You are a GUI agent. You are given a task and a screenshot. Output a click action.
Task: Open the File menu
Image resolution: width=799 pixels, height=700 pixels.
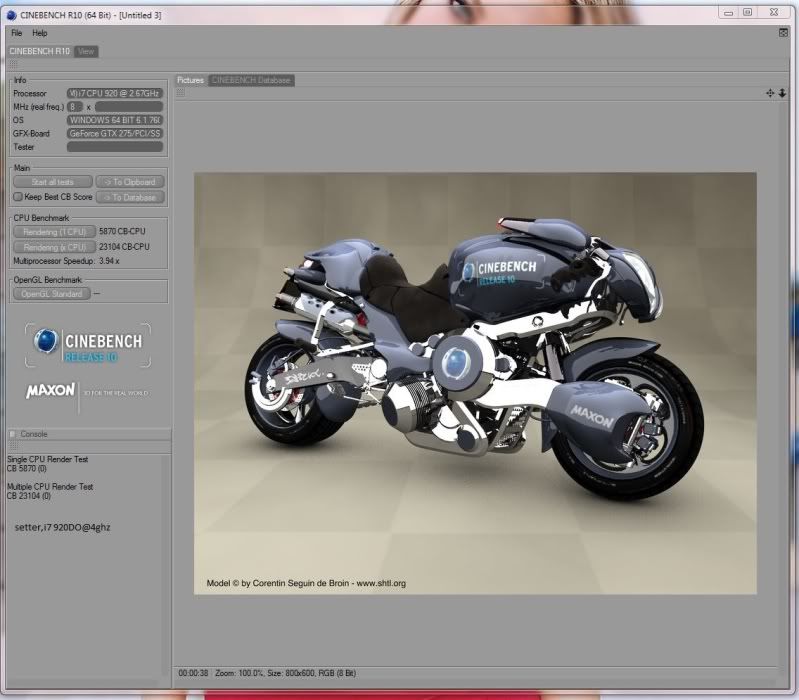coord(17,33)
